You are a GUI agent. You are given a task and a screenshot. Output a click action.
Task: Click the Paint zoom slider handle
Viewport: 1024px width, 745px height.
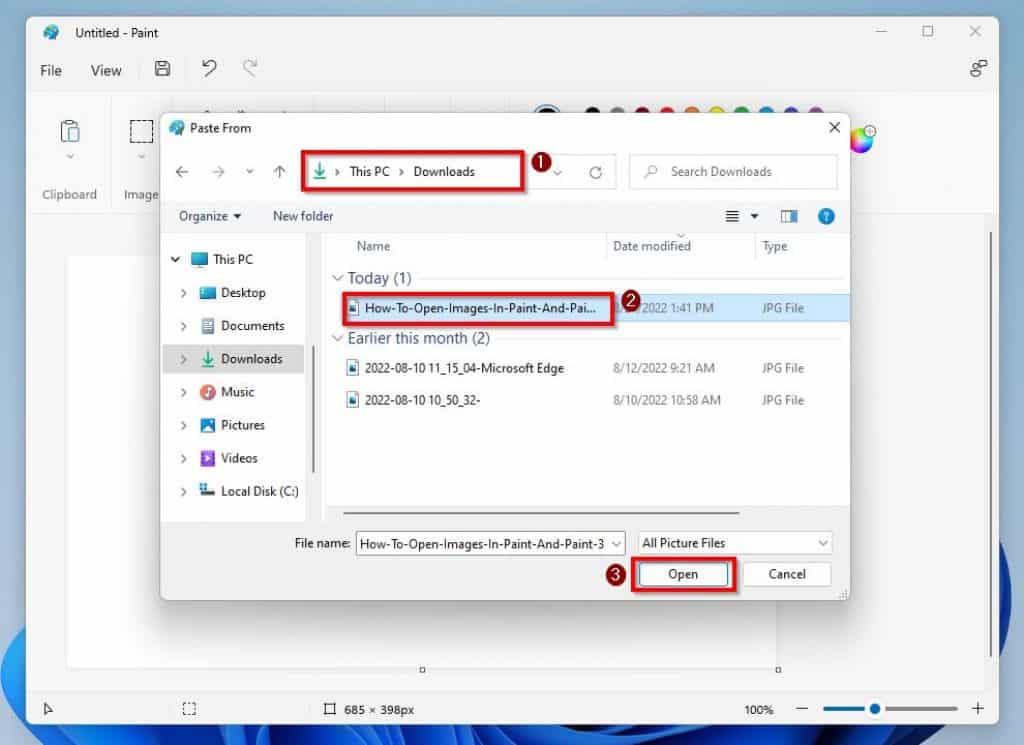pyautogui.click(x=874, y=708)
